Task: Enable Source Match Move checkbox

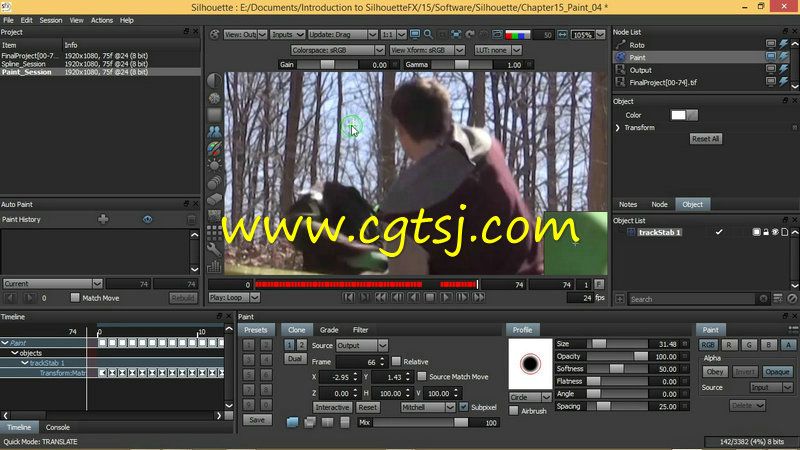Action: 422,377
